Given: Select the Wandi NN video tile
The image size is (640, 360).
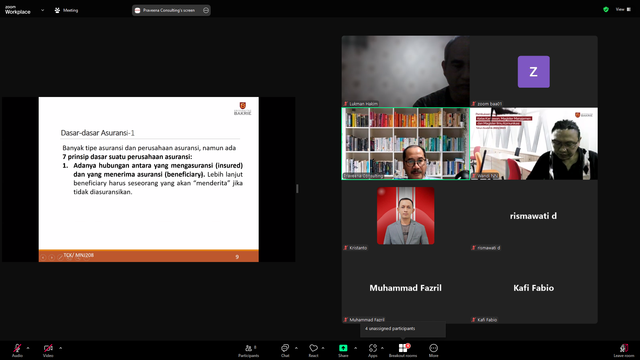Looking at the screenshot, I should tap(534, 144).
